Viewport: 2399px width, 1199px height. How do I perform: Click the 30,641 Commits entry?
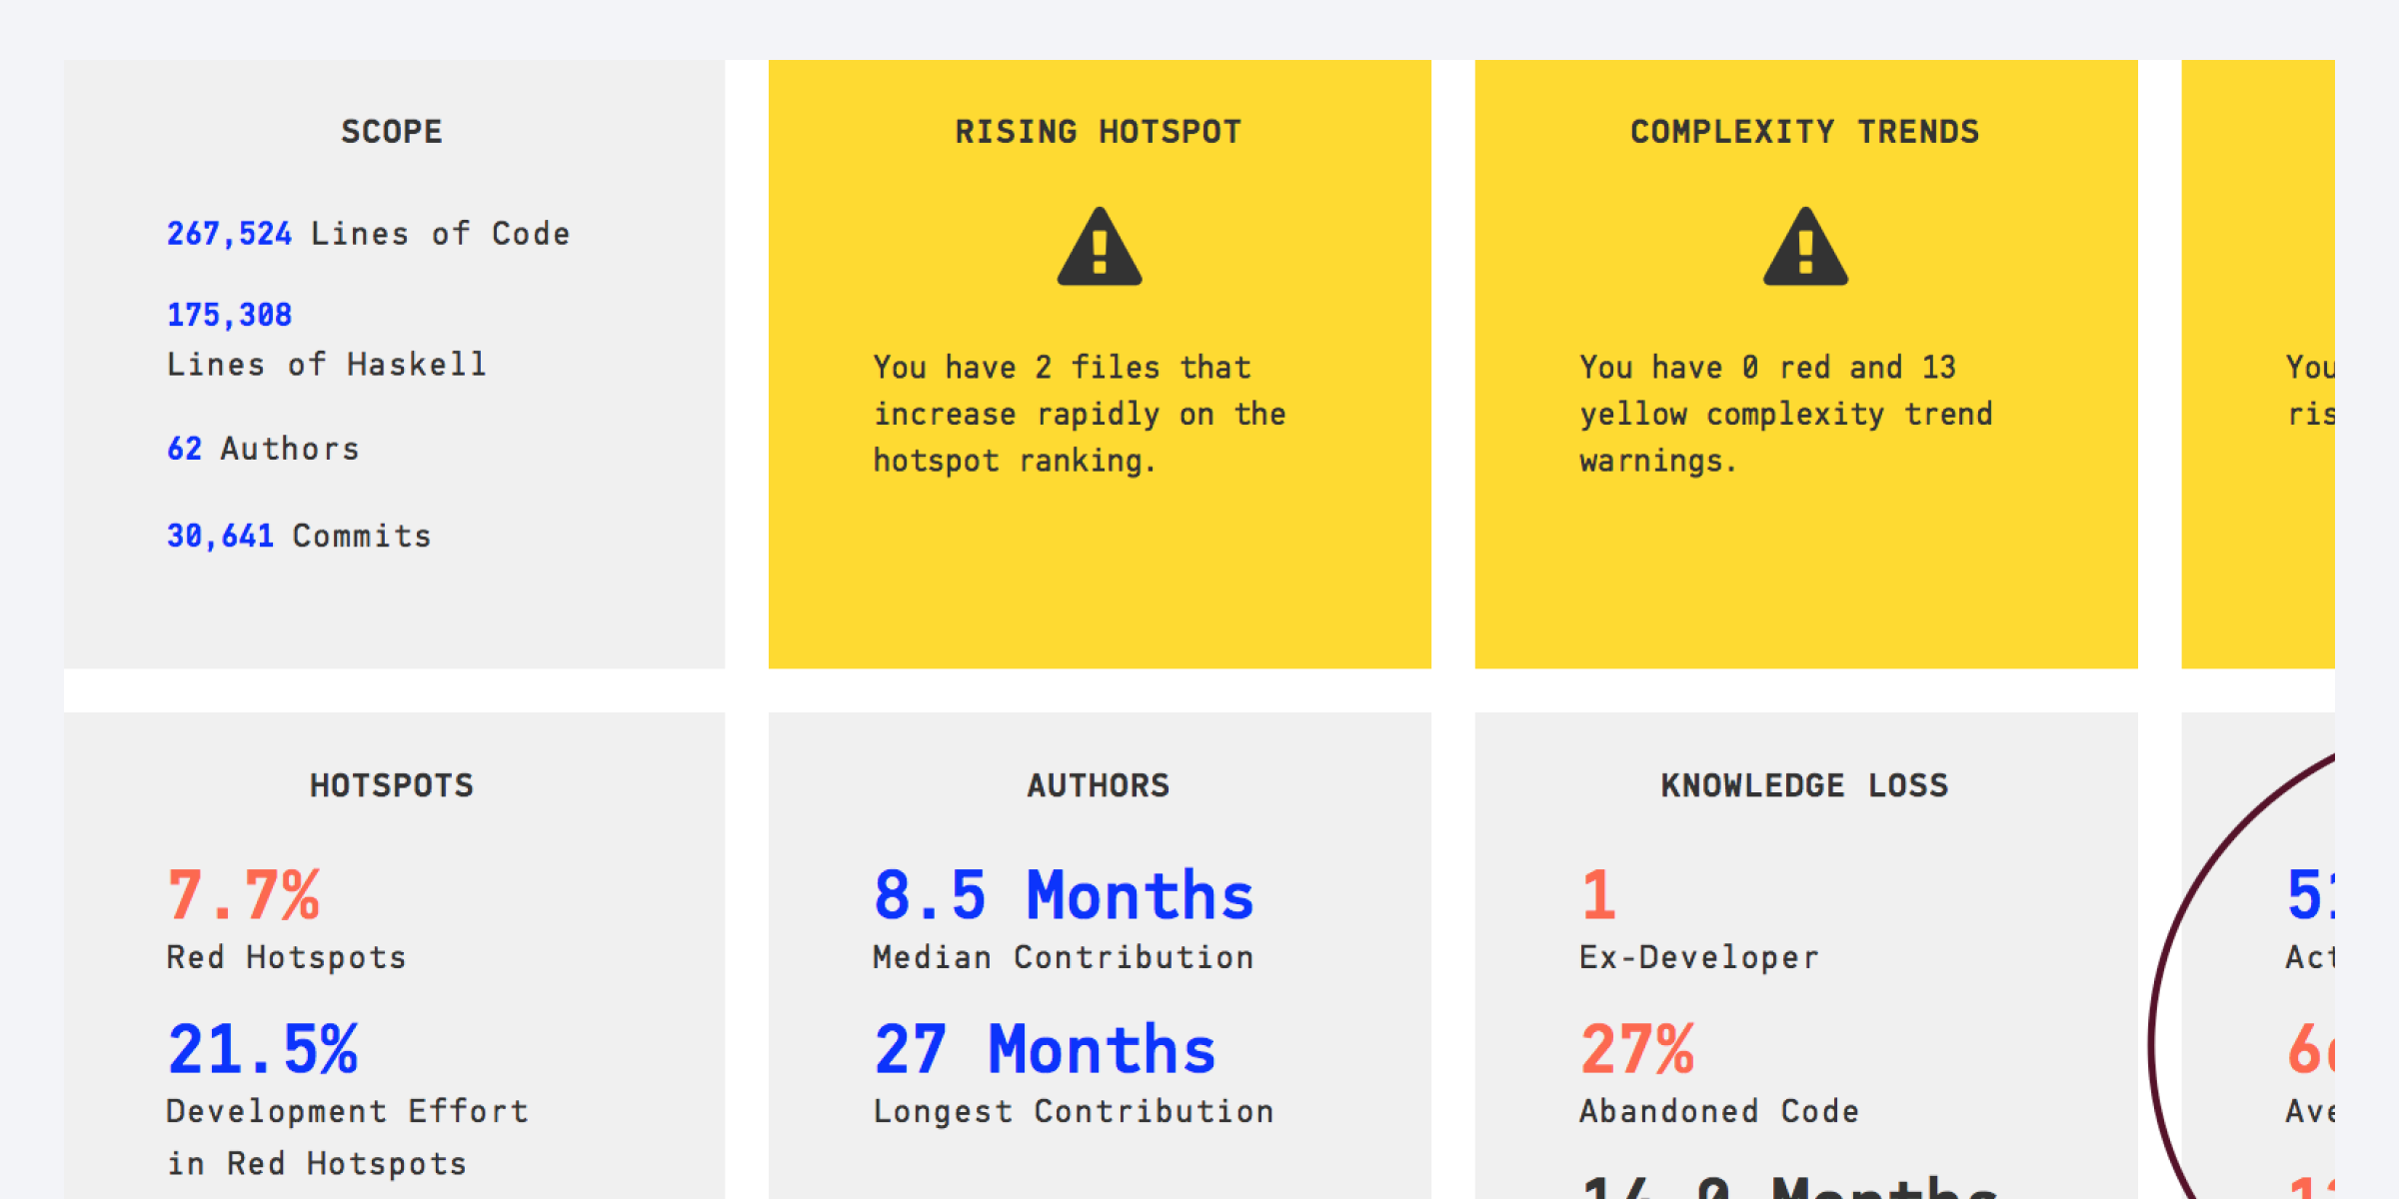pyautogui.click(x=299, y=536)
